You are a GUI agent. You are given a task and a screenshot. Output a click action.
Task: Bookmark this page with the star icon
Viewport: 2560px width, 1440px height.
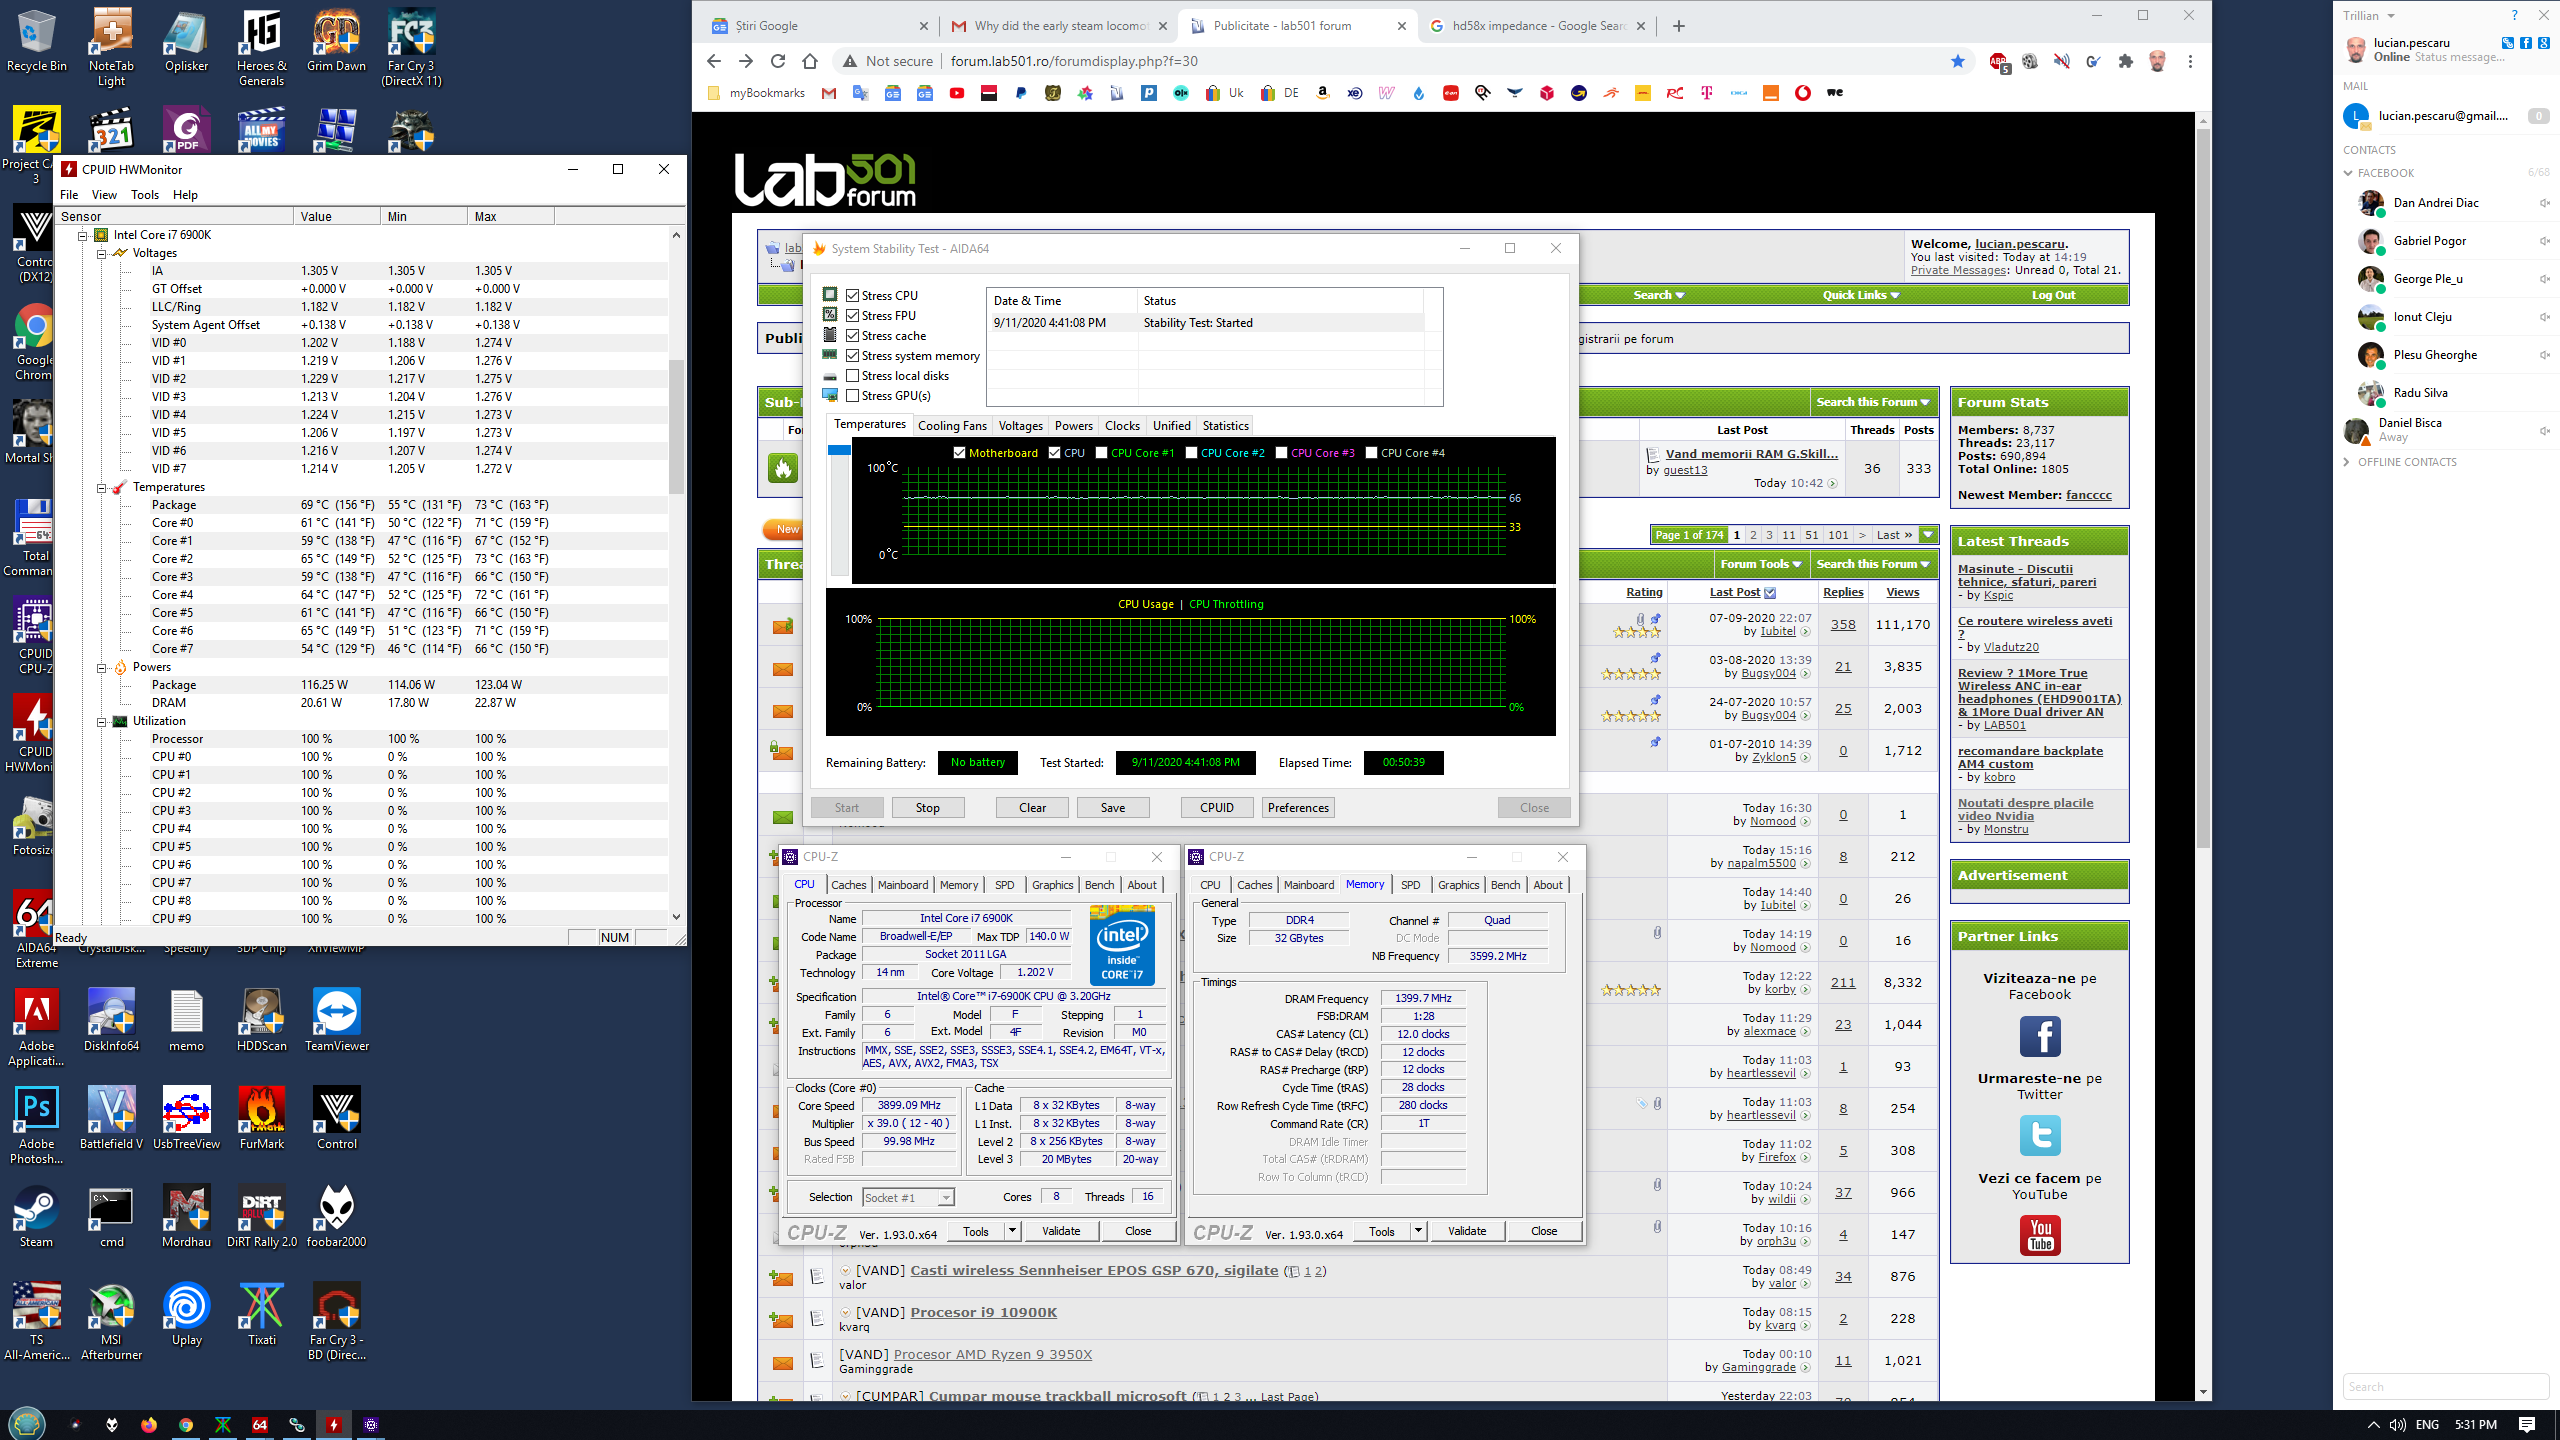click(1957, 61)
